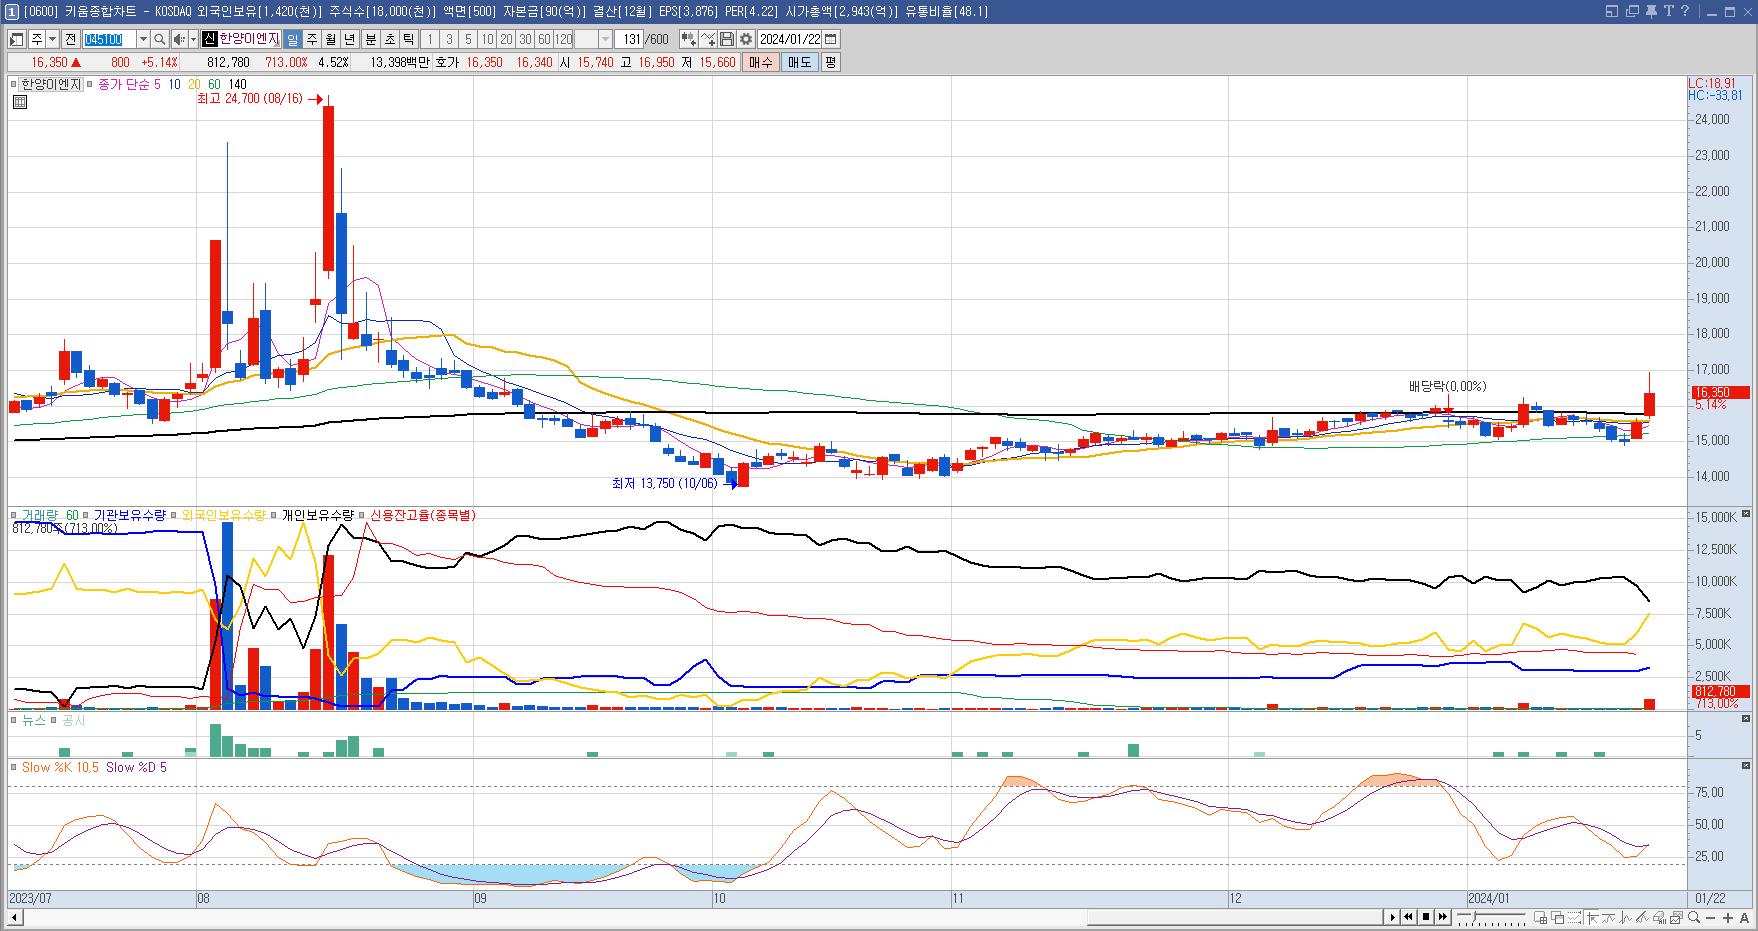Open help question mark in title bar
Screen dimensions: 1758x931
(x=1685, y=11)
